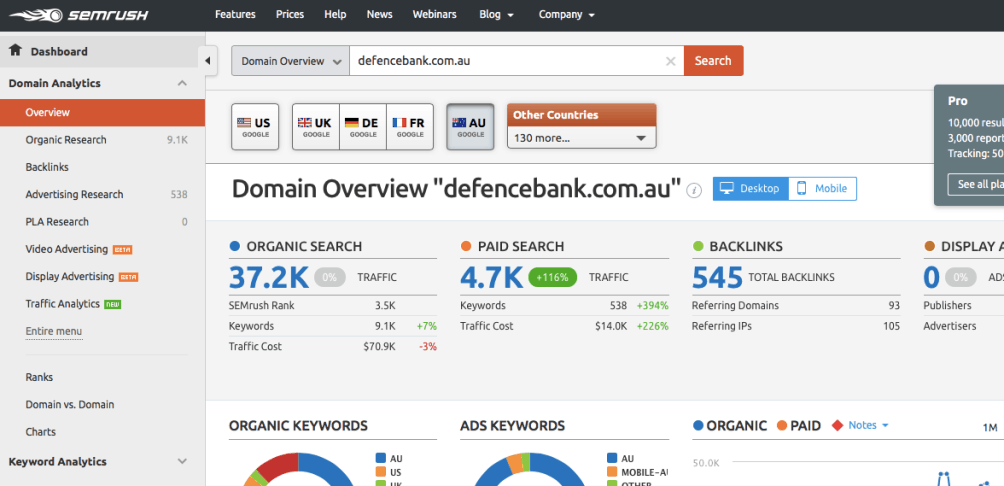The image size is (1004, 486).
Task: Open the Webinars menu item
Action: coord(435,14)
